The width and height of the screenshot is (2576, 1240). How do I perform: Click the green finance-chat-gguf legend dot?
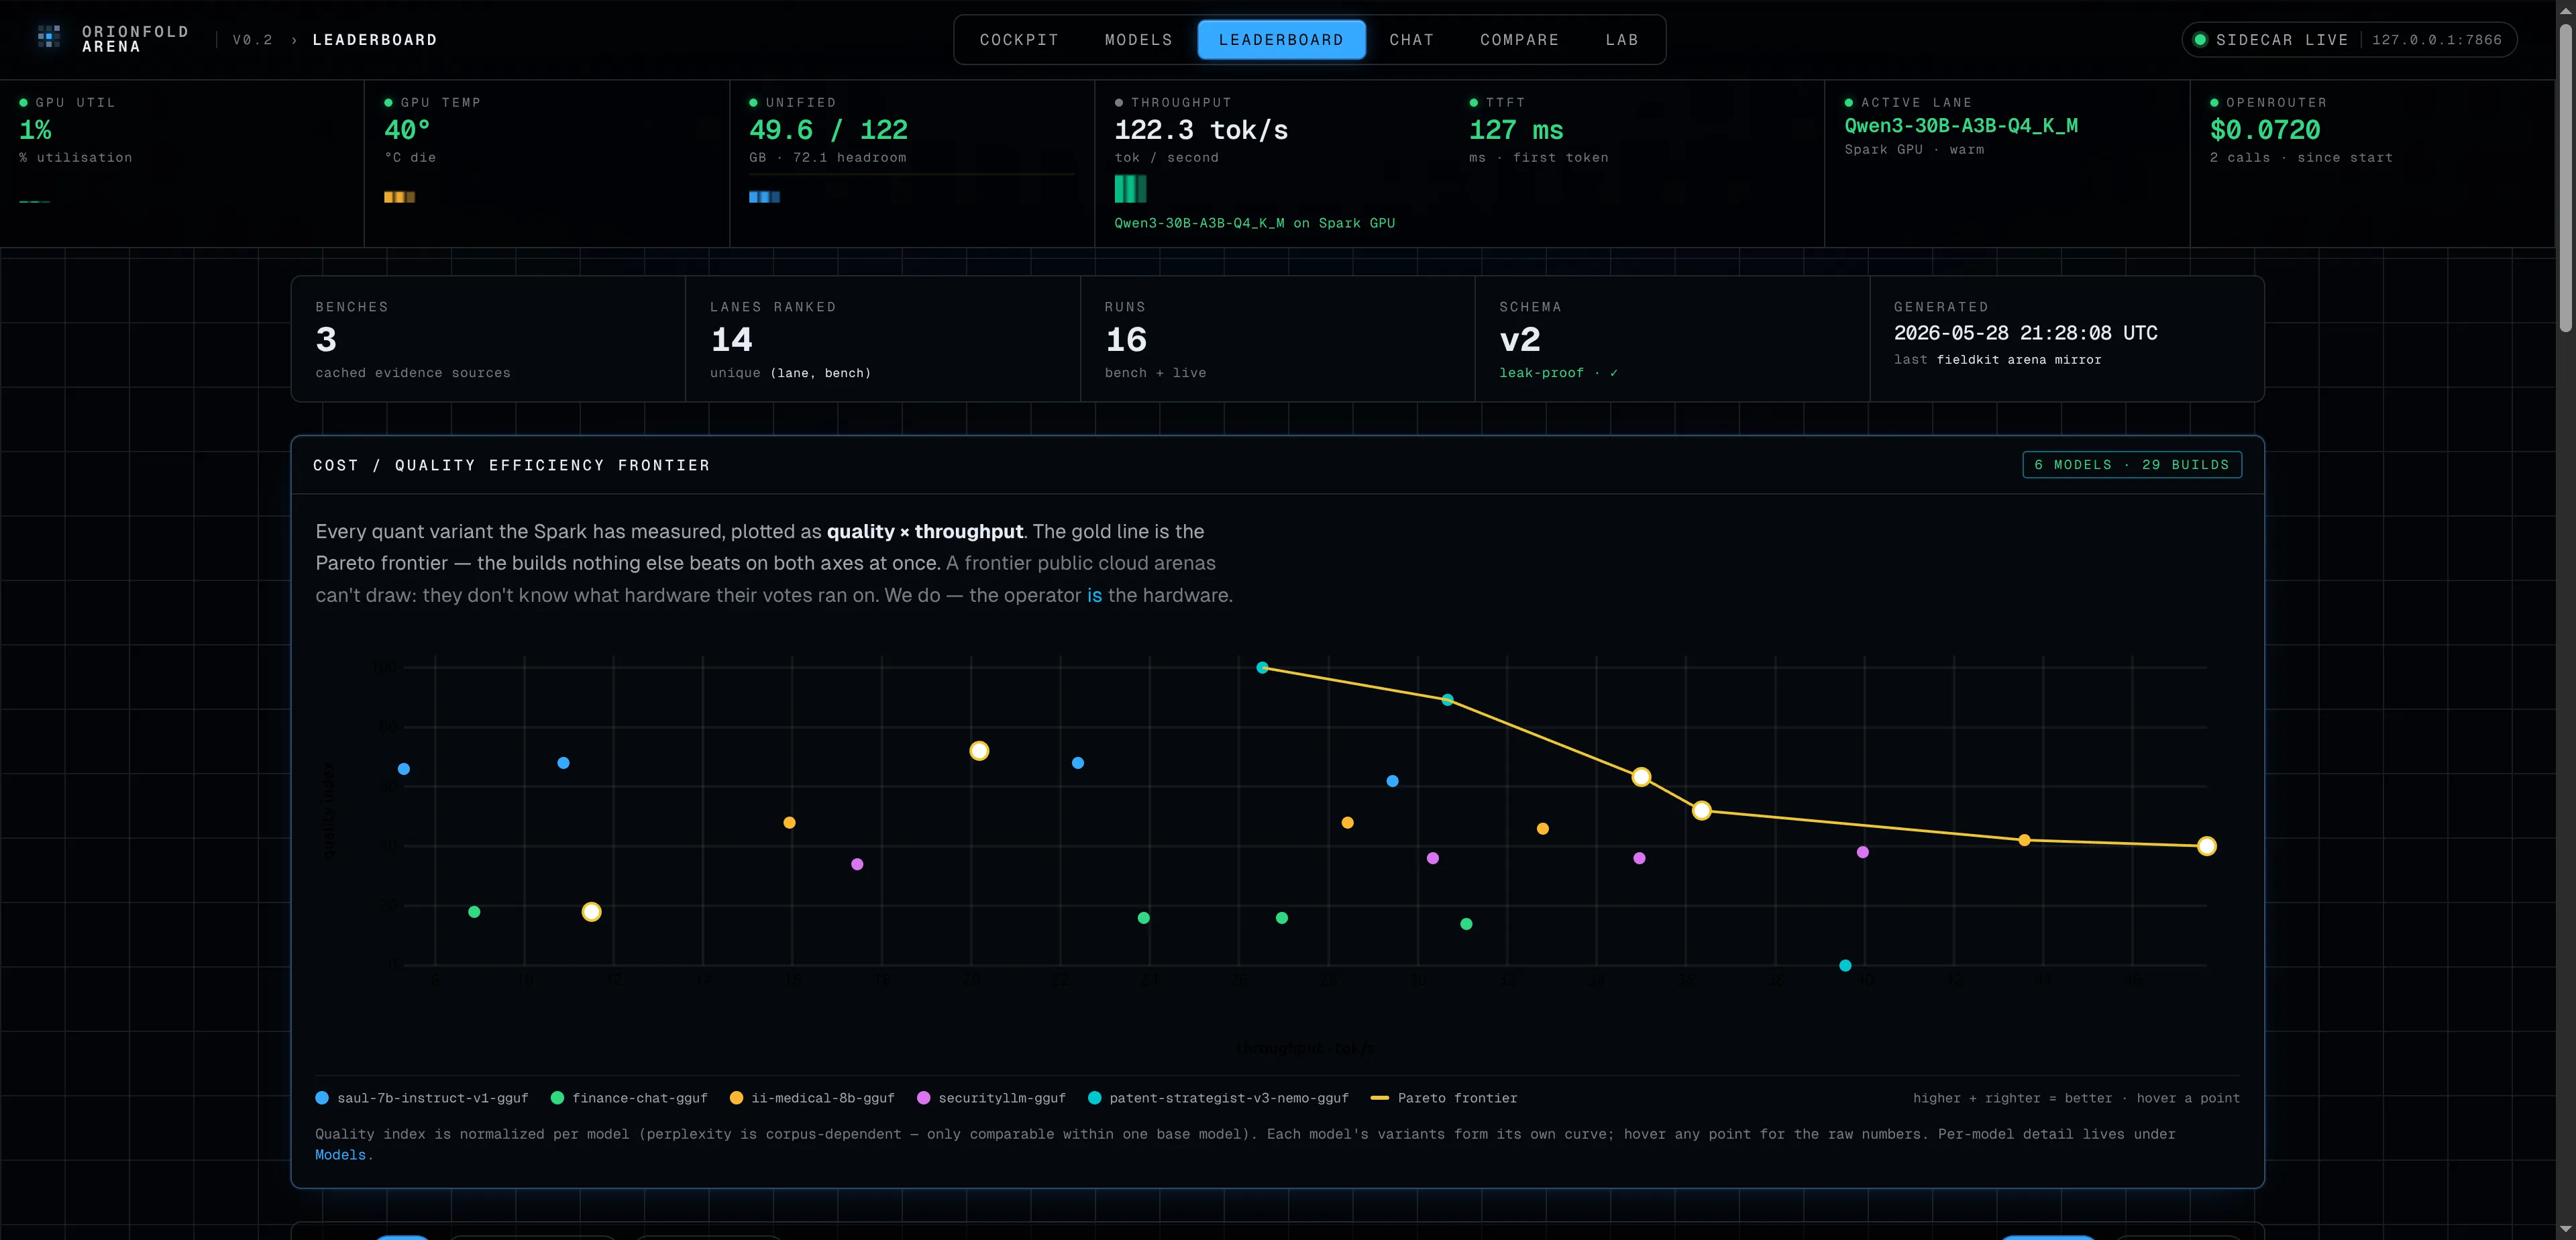click(x=557, y=1098)
